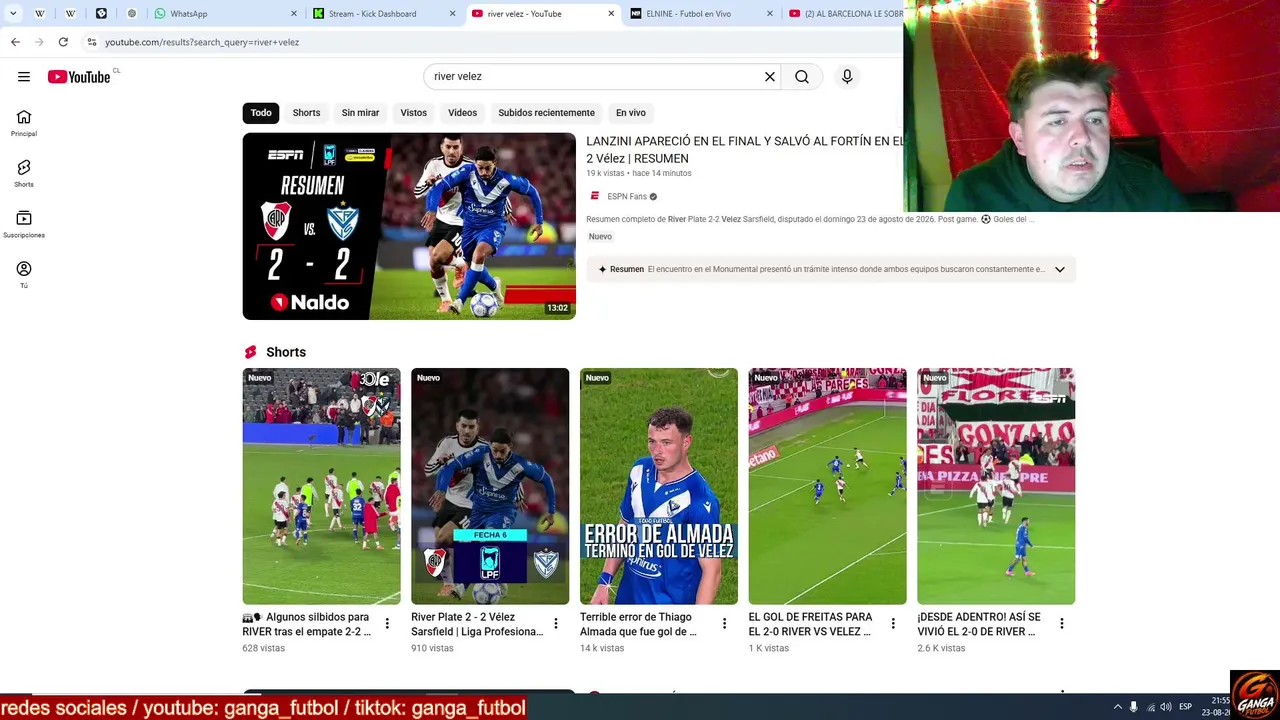
Task: Filter results by Subidos recientemente chip
Action: coord(546,113)
